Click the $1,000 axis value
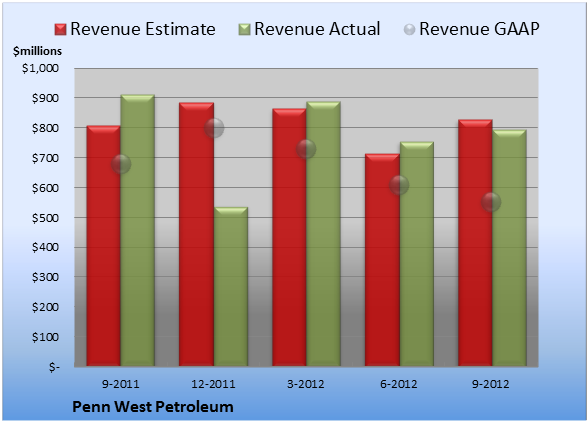The width and height of the screenshot is (588, 422). pos(40,68)
